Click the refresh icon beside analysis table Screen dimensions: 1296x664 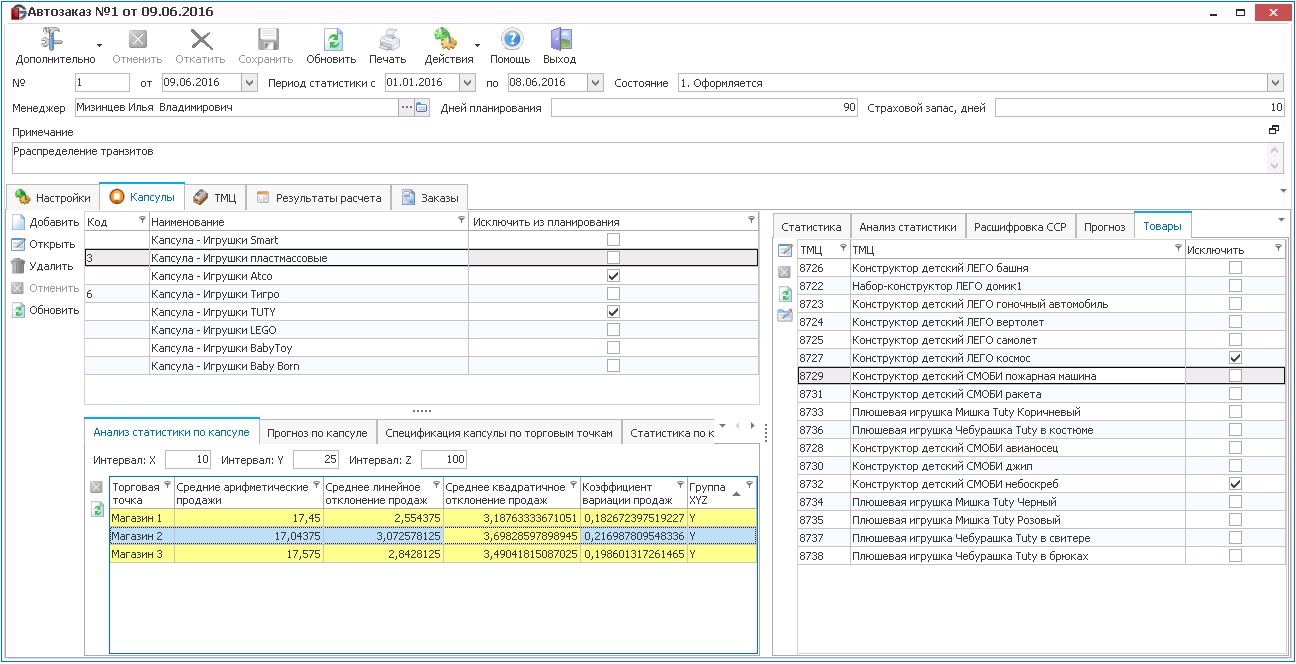click(97, 509)
